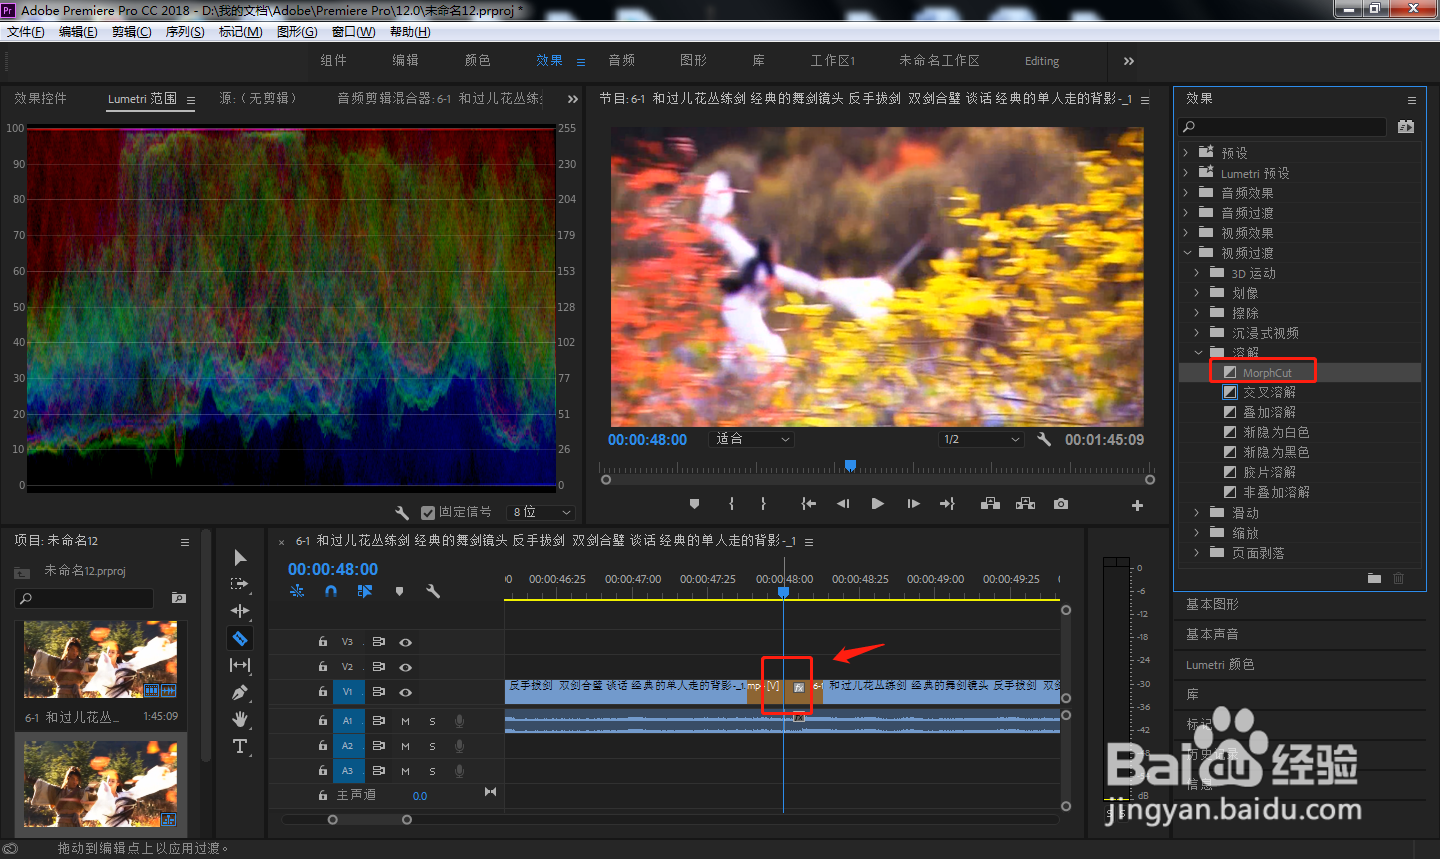Solo audio track A2
The width and height of the screenshot is (1440, 859).
tap(432, 746)
